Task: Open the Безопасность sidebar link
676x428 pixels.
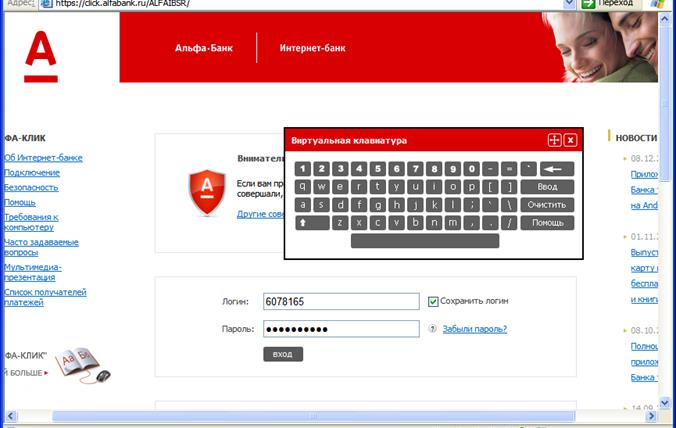Action: [31, 187]
